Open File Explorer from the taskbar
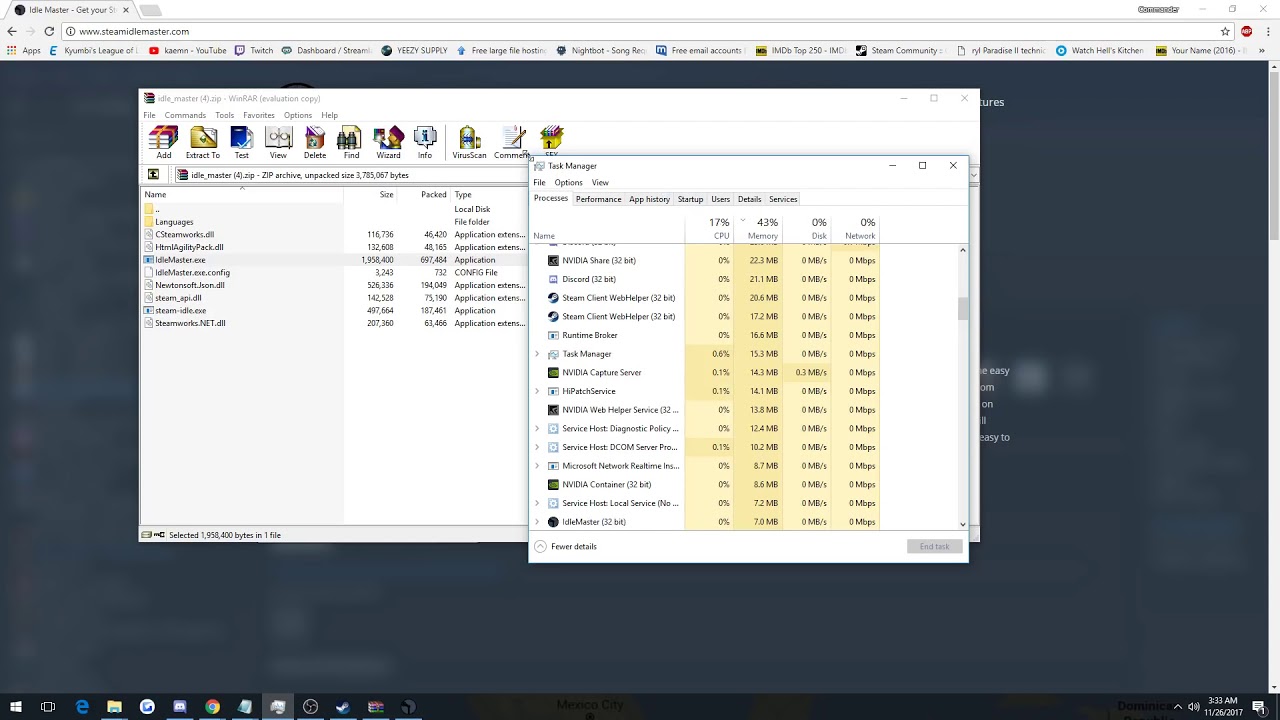Image resolution: width=1280 pixels, height=720 pixels. pos(114,707)
